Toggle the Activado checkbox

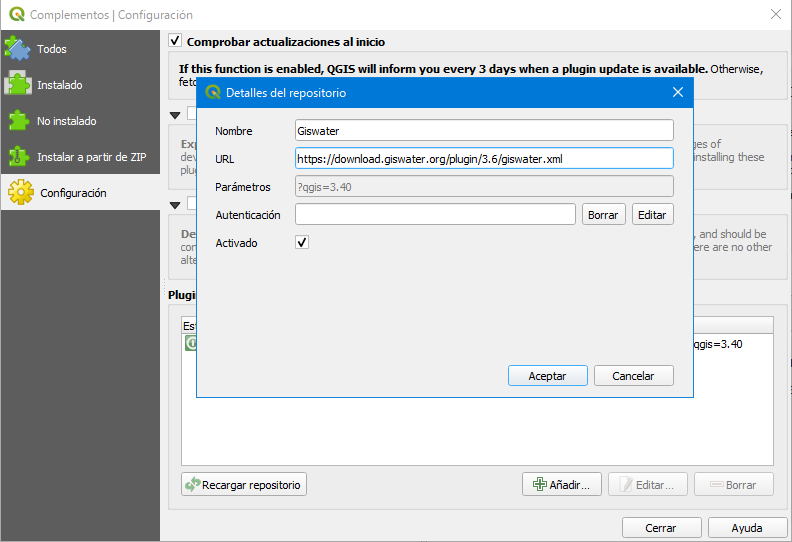[x=302, y=243]
